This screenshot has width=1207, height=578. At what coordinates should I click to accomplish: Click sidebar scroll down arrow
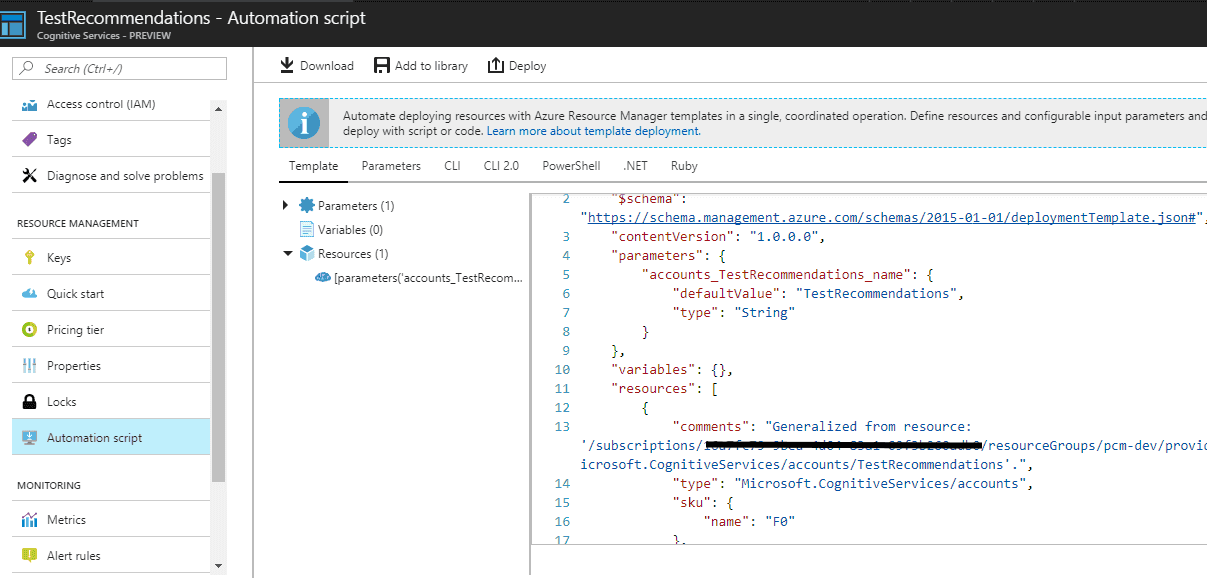tap(218, 566)
